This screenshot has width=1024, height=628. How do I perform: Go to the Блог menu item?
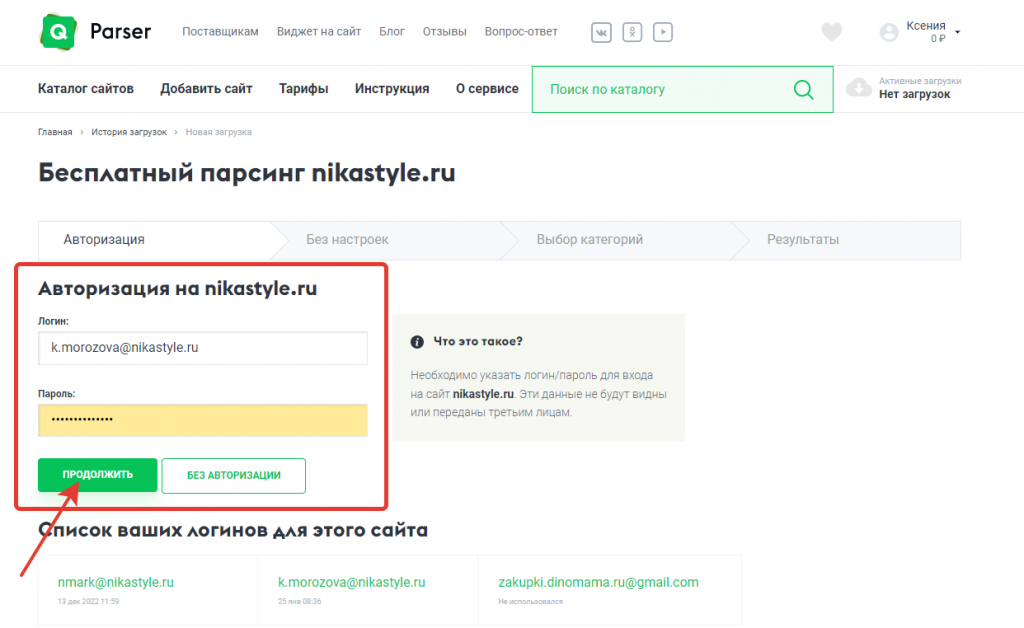(392, 31)
